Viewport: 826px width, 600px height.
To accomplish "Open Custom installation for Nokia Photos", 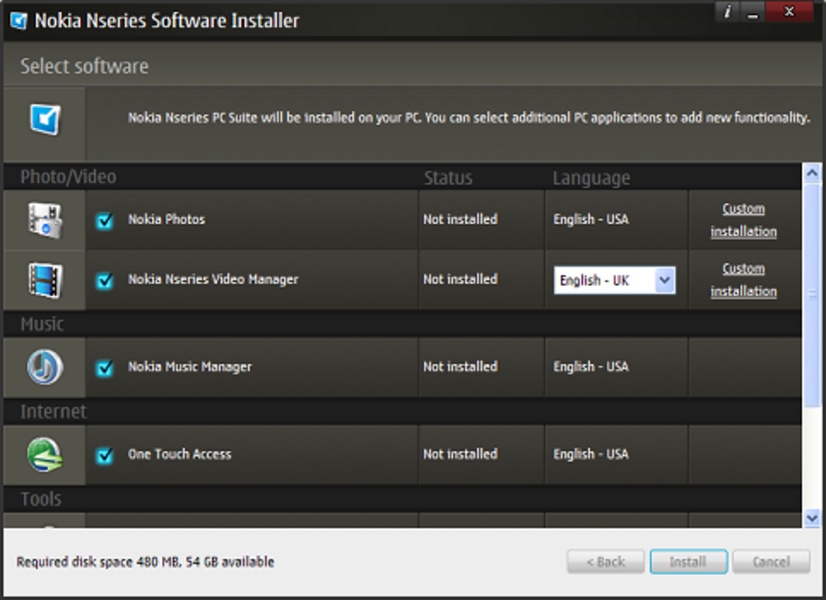I will [x=743, y=220].
